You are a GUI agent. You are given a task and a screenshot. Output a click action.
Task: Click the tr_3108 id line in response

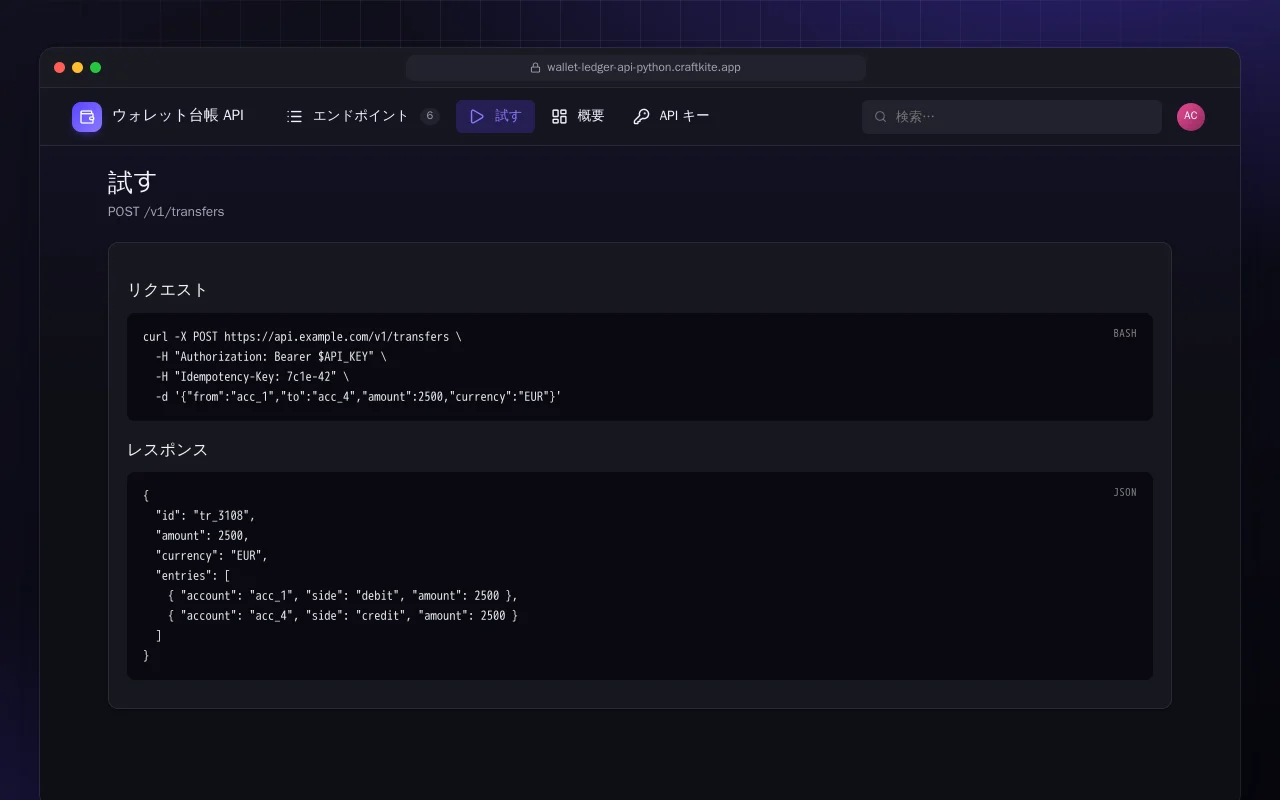tap(205, 516)
